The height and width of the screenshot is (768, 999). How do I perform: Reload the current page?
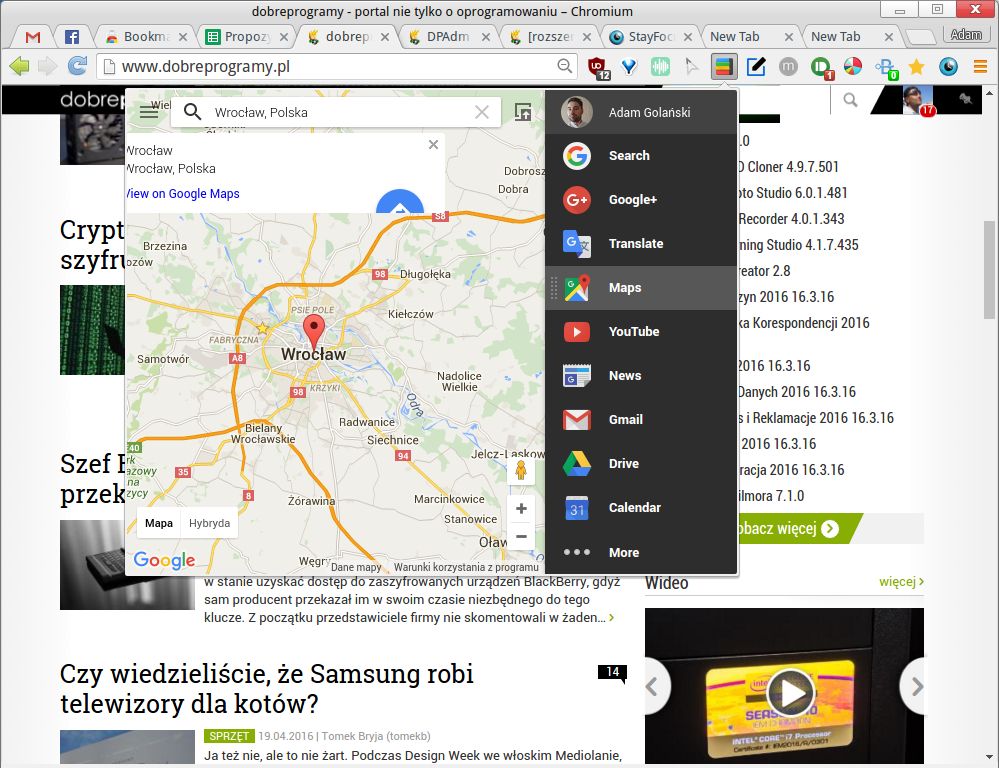(77, 66)
